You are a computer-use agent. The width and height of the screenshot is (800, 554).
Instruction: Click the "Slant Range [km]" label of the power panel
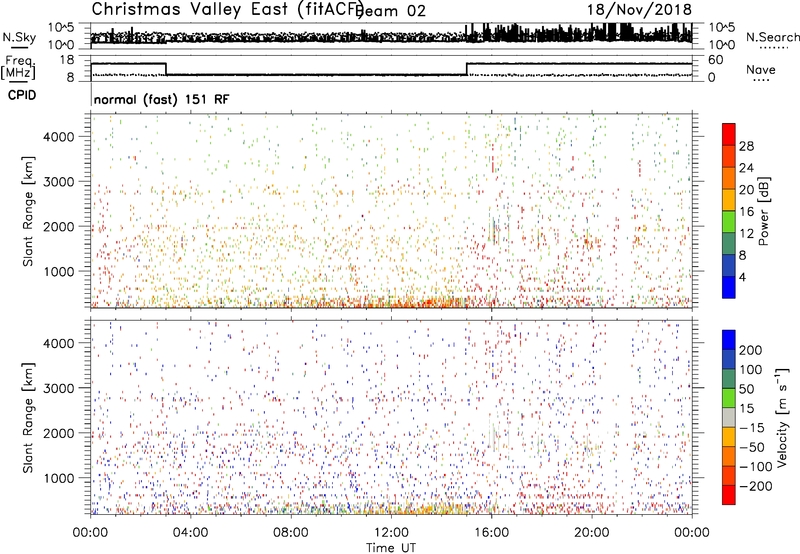pyautogui.click(x=28, y=211)
